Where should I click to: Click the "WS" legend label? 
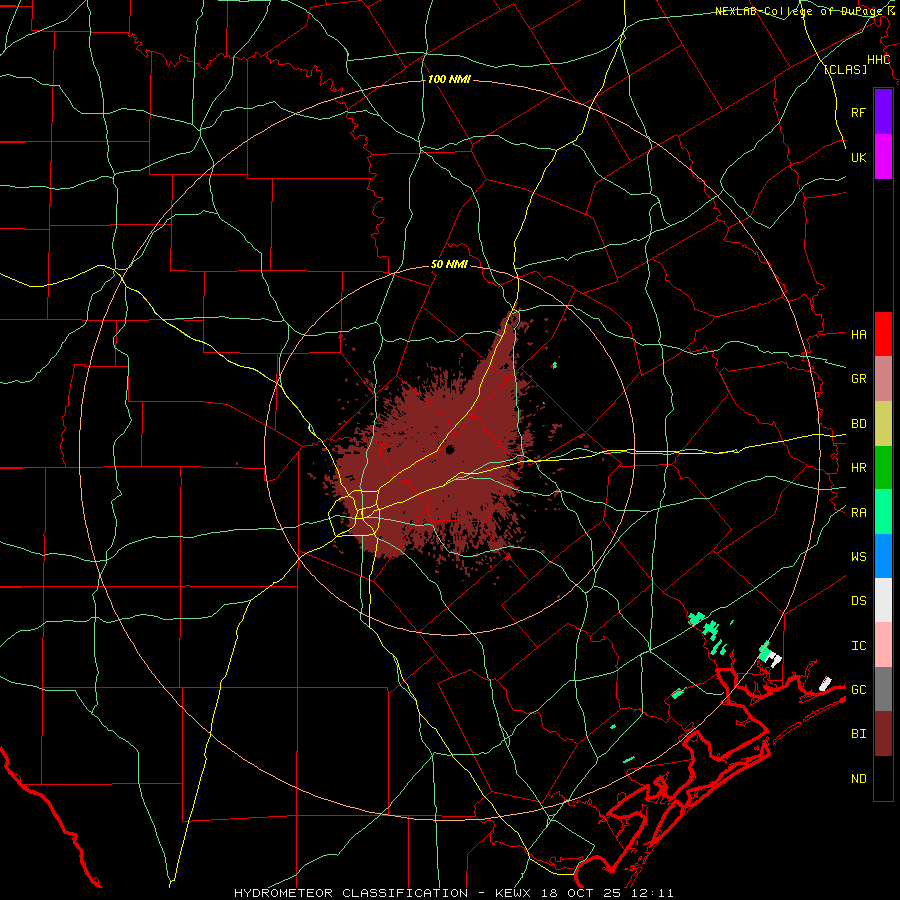[x=858, y=557]
